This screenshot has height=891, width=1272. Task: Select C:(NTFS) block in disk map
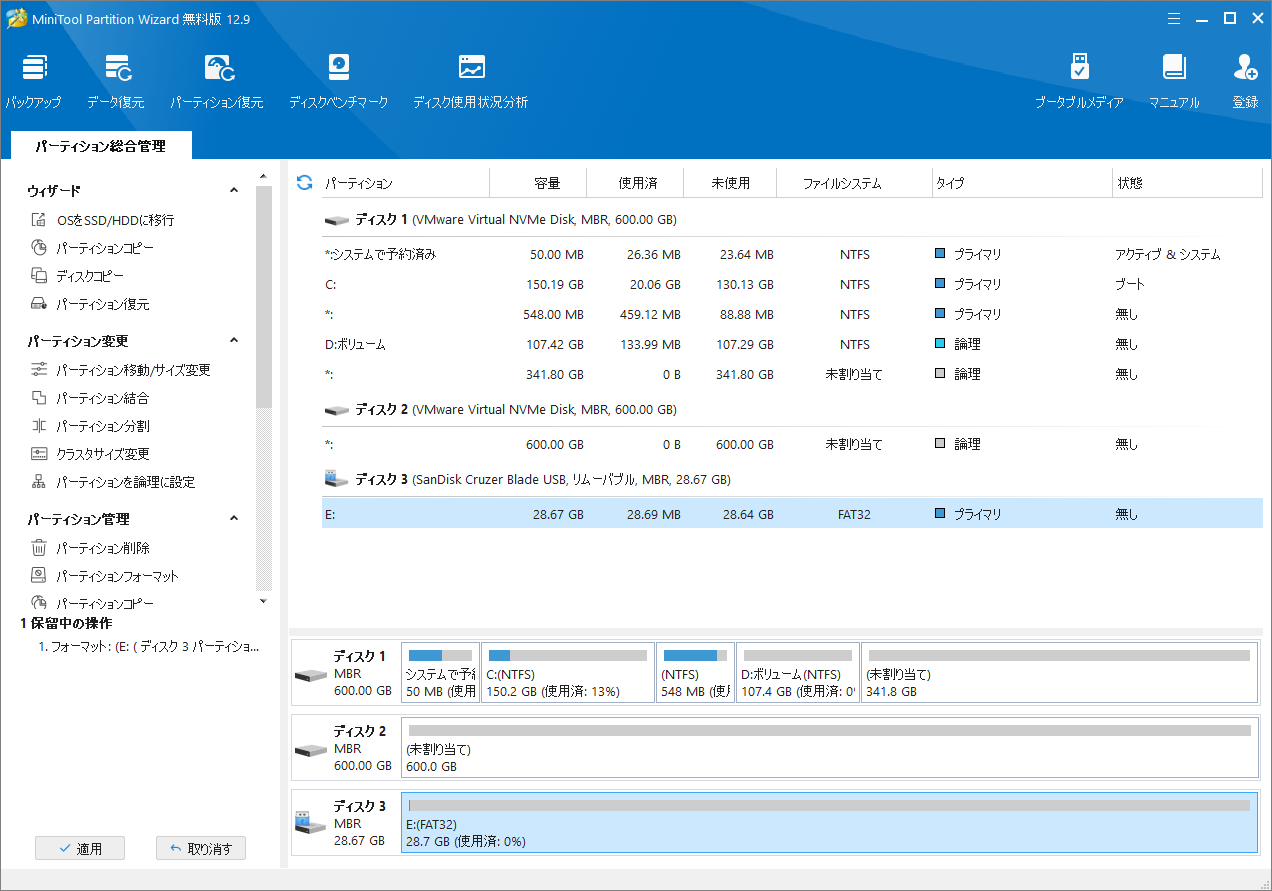pyautogui.click(x=567, y=672)
